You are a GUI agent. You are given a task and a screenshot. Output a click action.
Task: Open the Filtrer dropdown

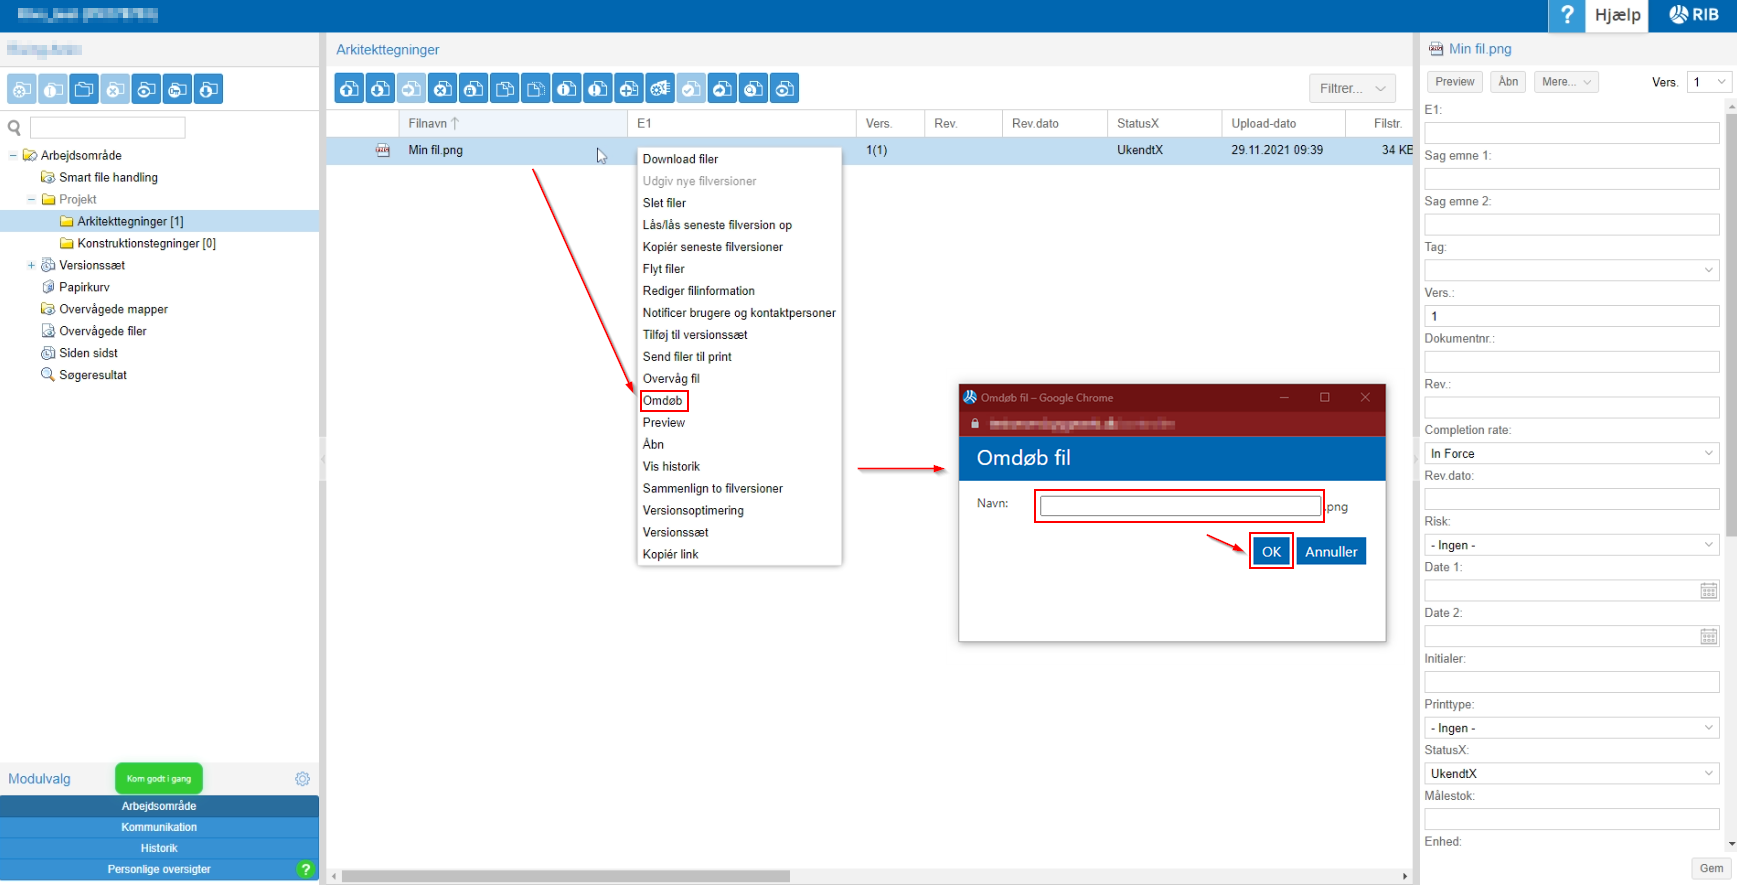[x=1352, y=88]
